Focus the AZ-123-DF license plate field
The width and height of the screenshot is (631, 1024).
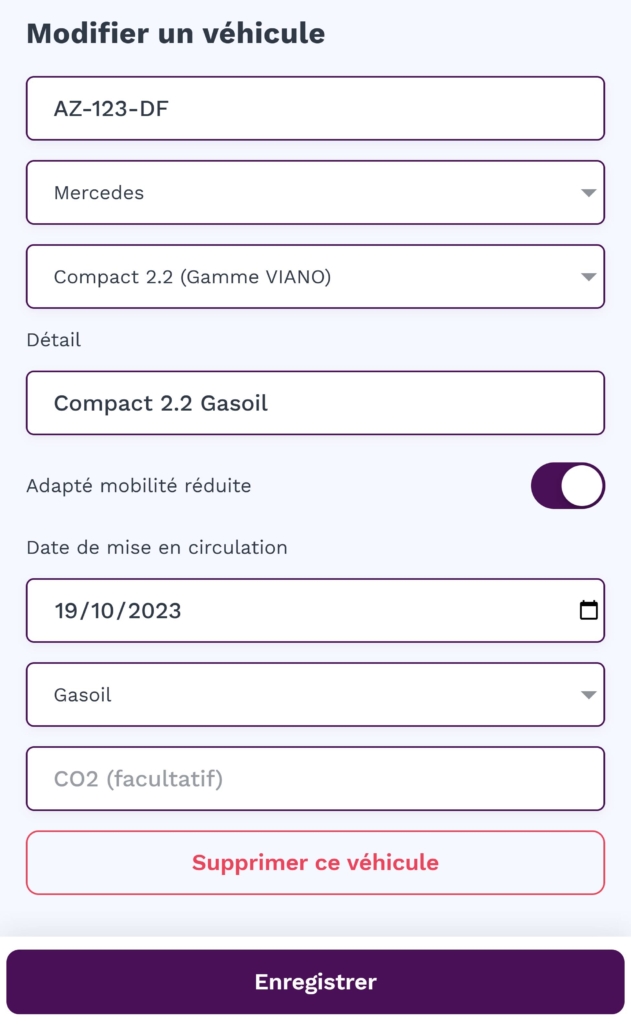pyautogui.click(x=315, y=108)
